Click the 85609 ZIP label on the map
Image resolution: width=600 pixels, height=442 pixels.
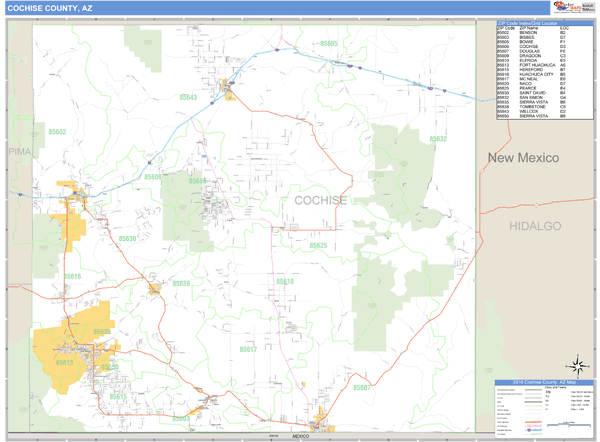pyautogui.click(x=153, y=177)
